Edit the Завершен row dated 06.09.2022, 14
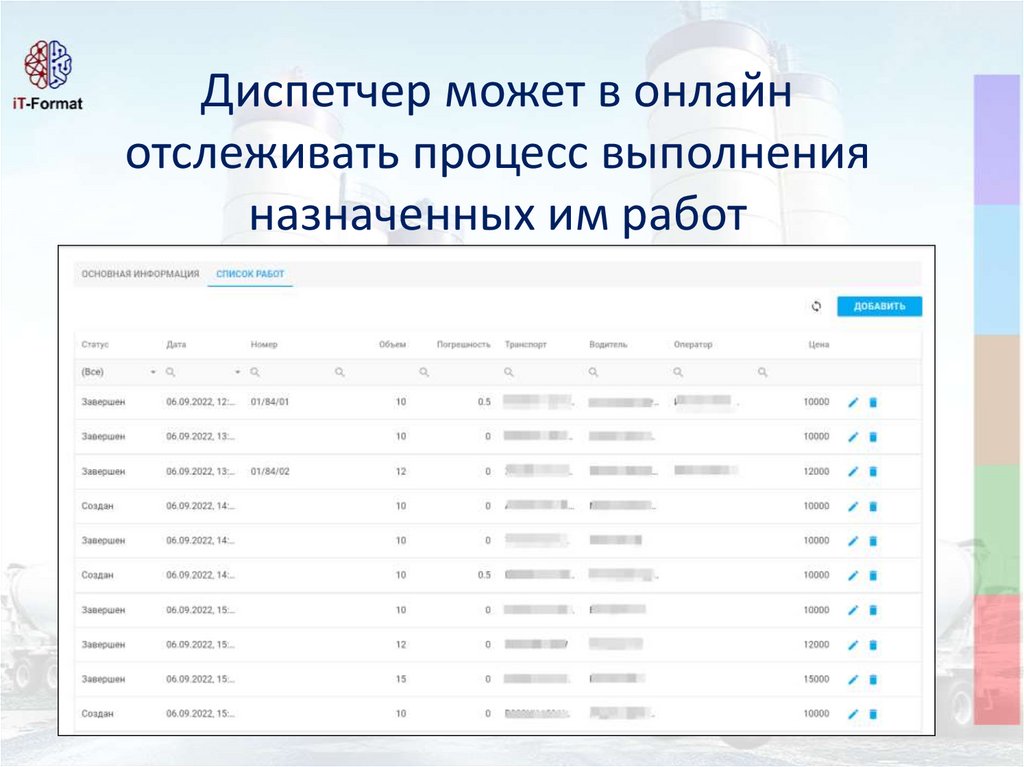Image resolution: width=1024 pixels, height=767 pixels. click(x=853, y=541)
